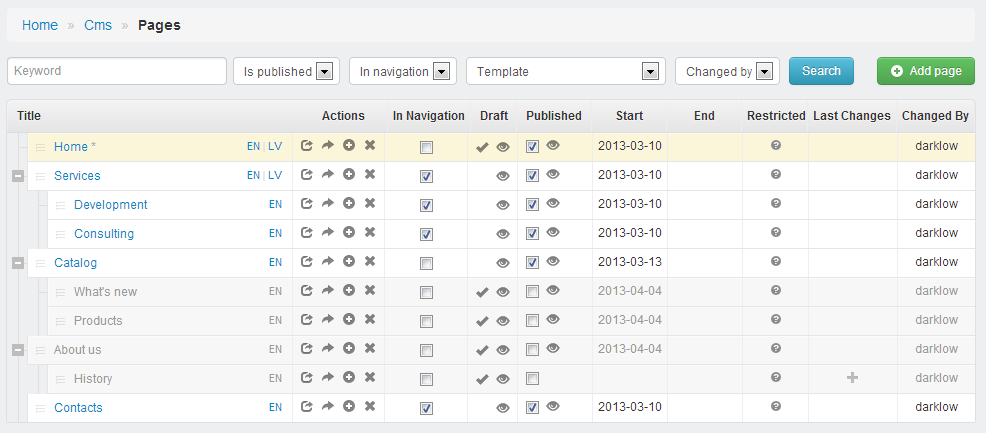This screenshot has width=986, height=433.
Task: Click the plus icon in History's Last Changes
Action: click(x=853, y=378)
